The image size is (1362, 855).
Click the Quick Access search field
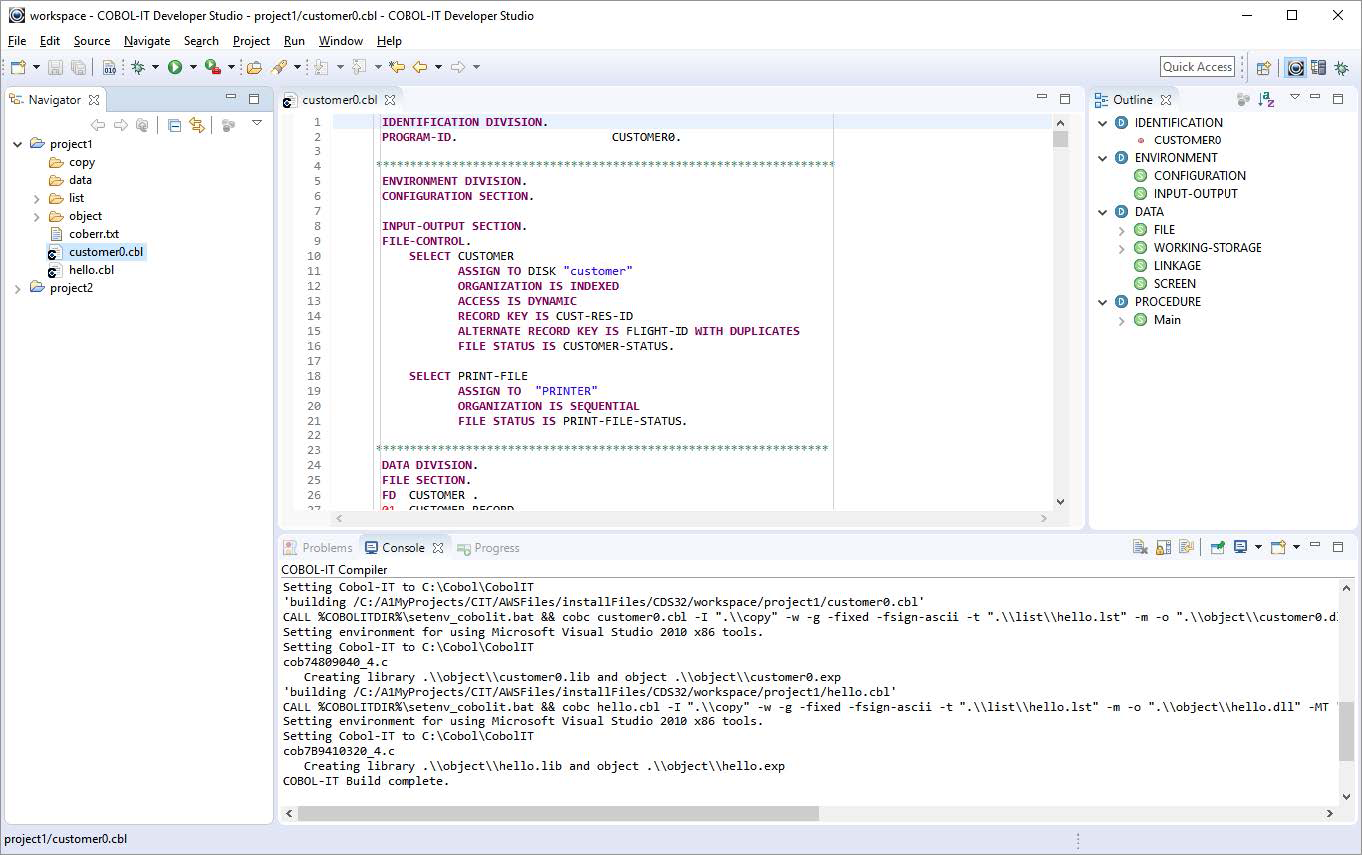click(1197, 67)
